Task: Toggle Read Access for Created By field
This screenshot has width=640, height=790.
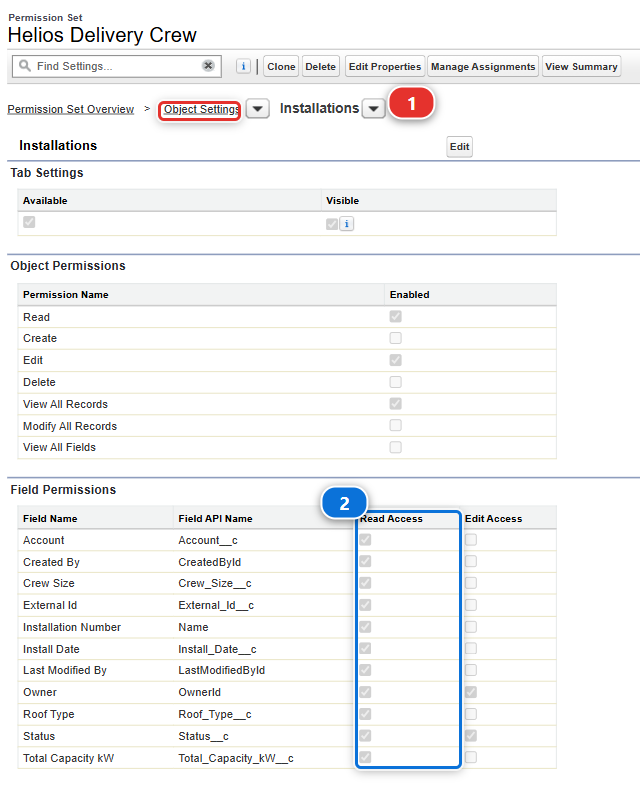Action: pos(365,561)
